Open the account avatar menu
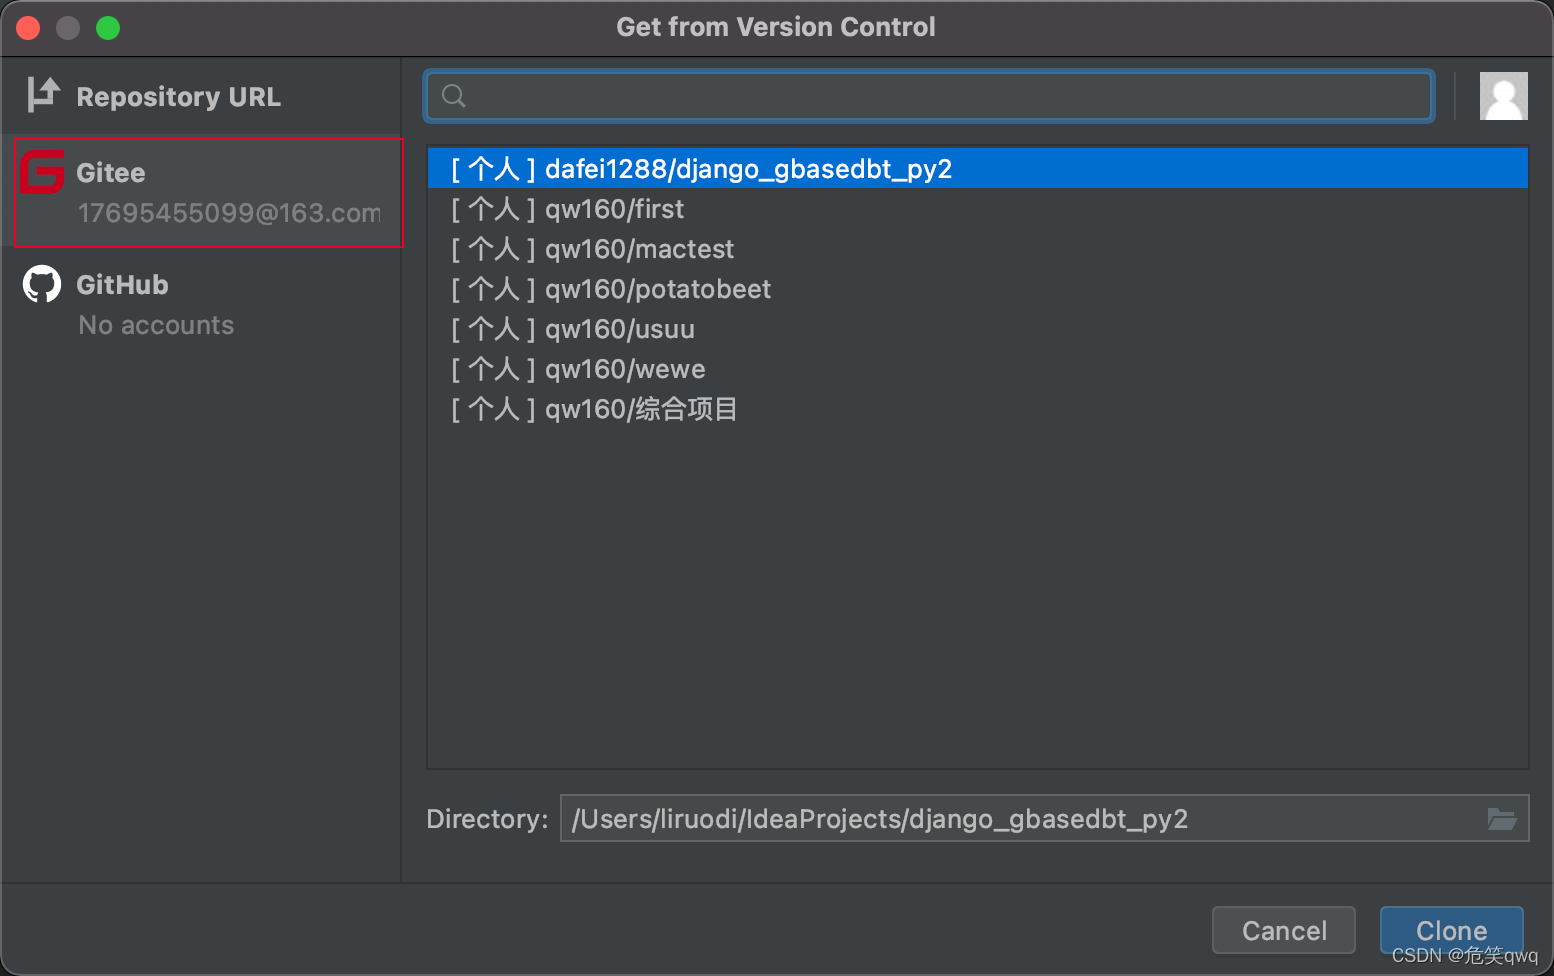1554x976 pixels. 1503,96
